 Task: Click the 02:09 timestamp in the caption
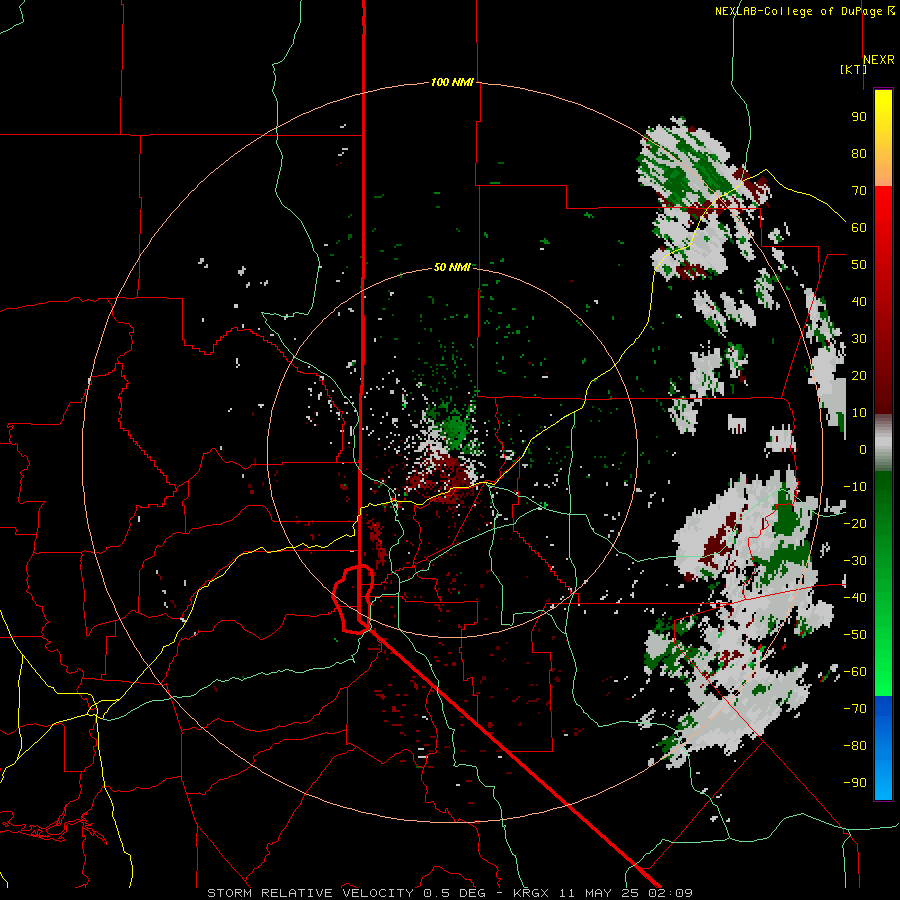[670, 893]
